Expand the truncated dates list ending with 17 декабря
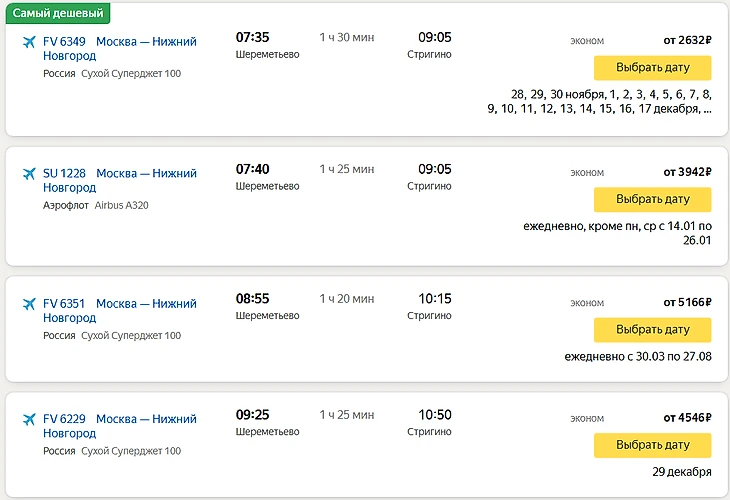 click(x=707, y=109)
